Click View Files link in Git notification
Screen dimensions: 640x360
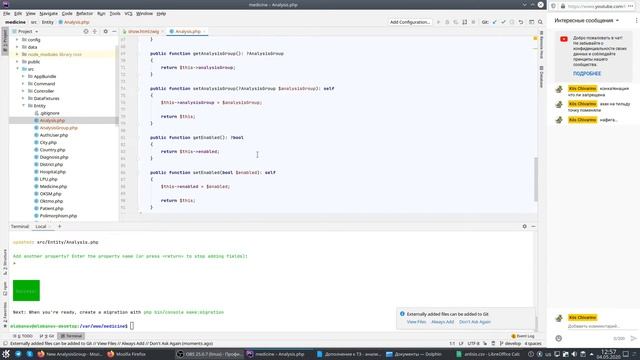416,322
